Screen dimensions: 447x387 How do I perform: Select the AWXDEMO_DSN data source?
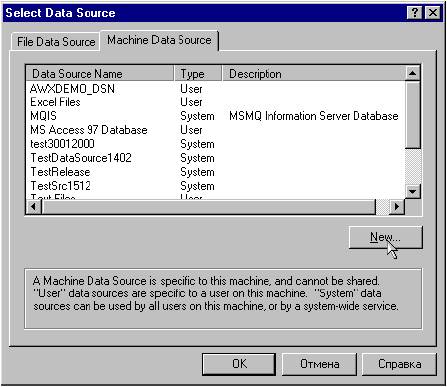[72, 89]
